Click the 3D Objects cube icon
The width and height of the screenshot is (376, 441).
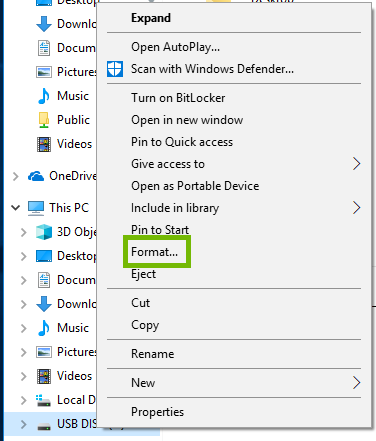click(44, 232)
